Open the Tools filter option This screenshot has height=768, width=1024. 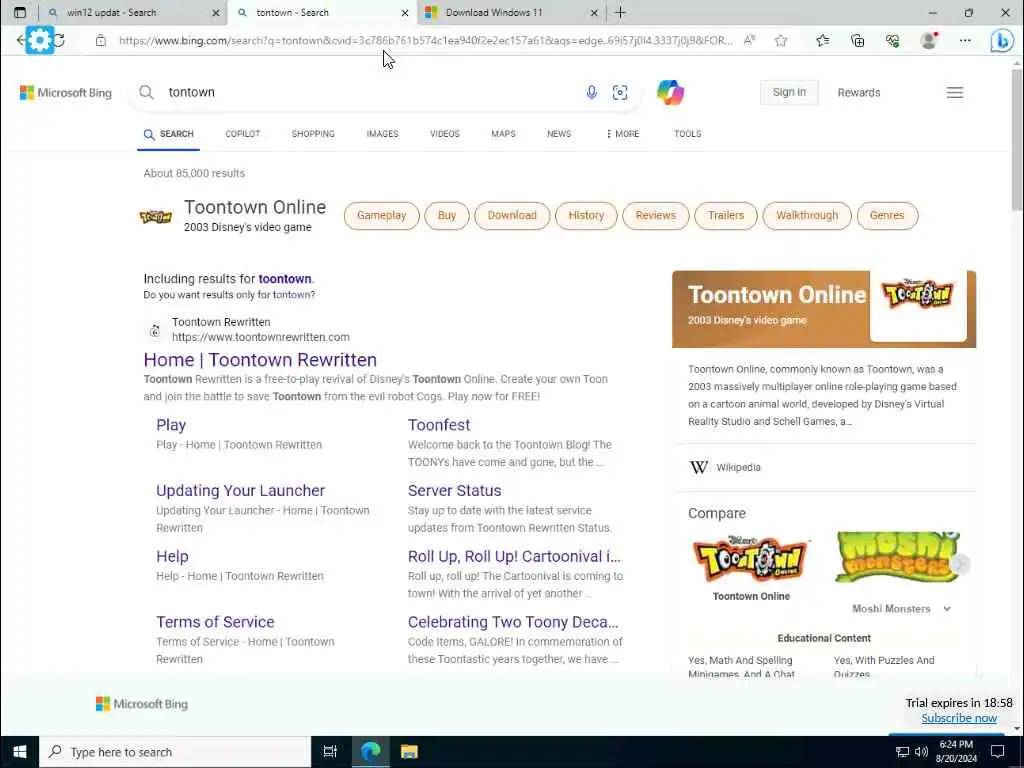point(688,134)
